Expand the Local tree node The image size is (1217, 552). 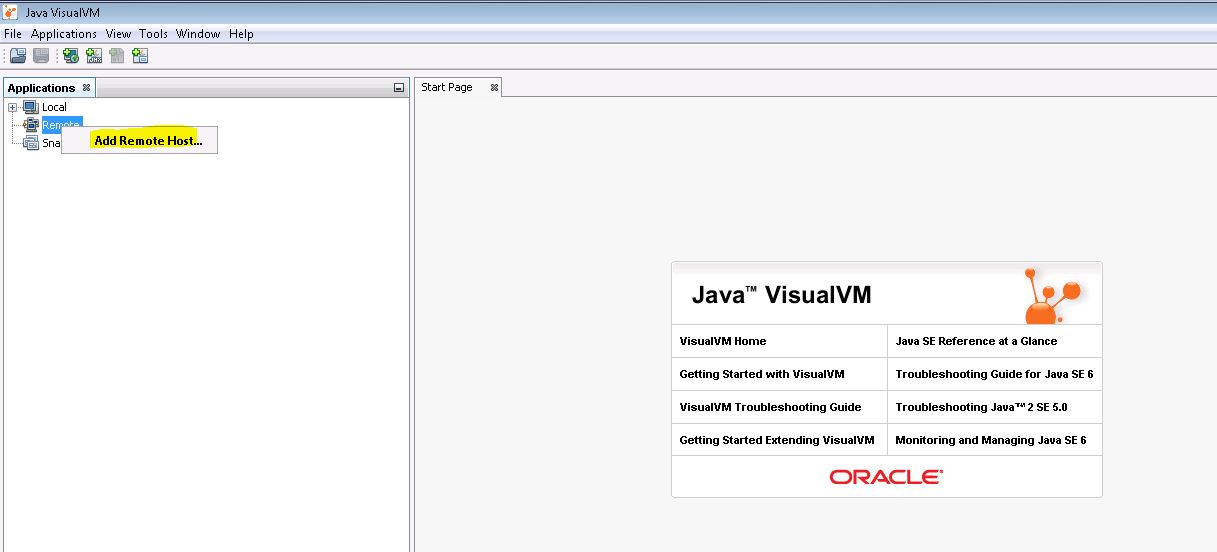12,107
